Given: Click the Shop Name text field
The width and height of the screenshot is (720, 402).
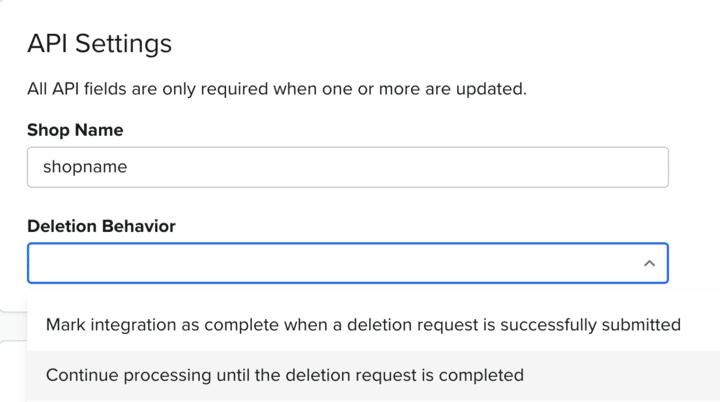Looking at the screenshot, I should click(347, 167).
